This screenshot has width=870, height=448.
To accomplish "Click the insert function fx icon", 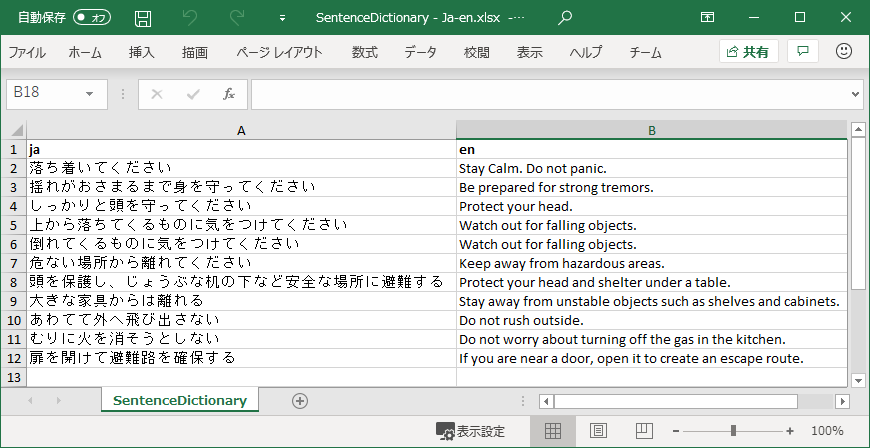I will [229, 94].
